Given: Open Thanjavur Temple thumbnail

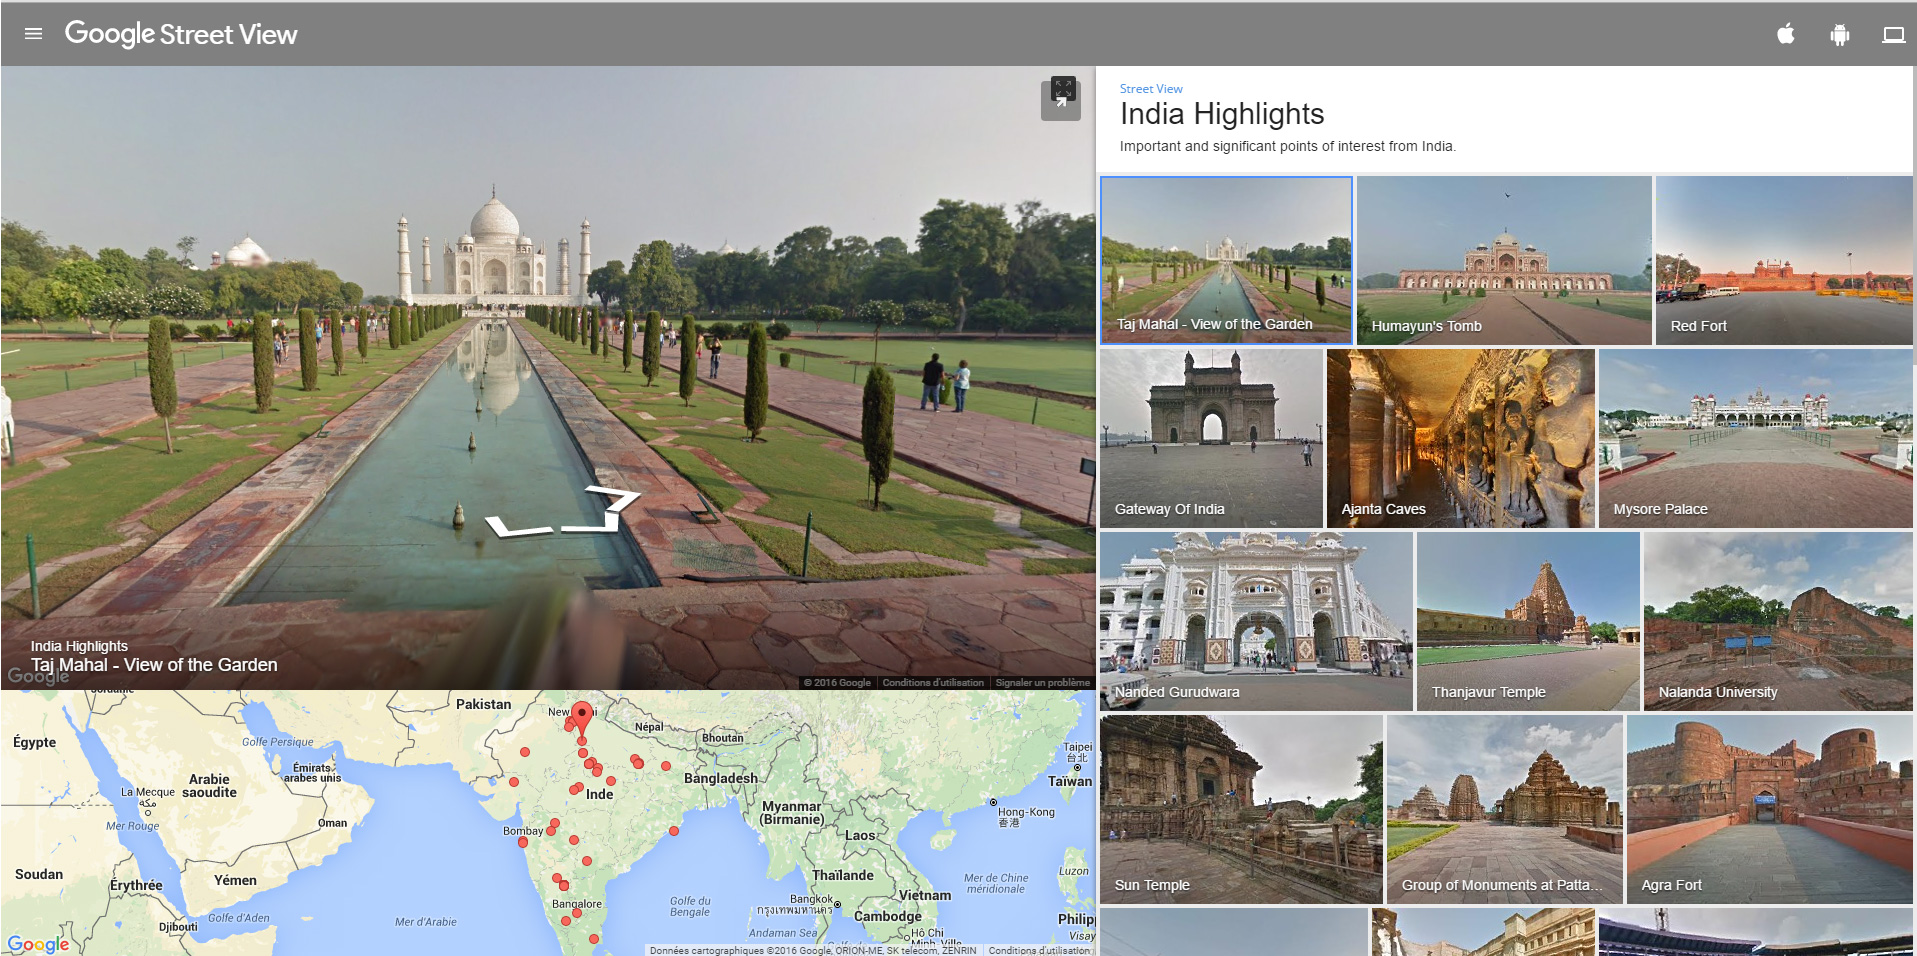Looking at the screenshot, I should 1528,621.
